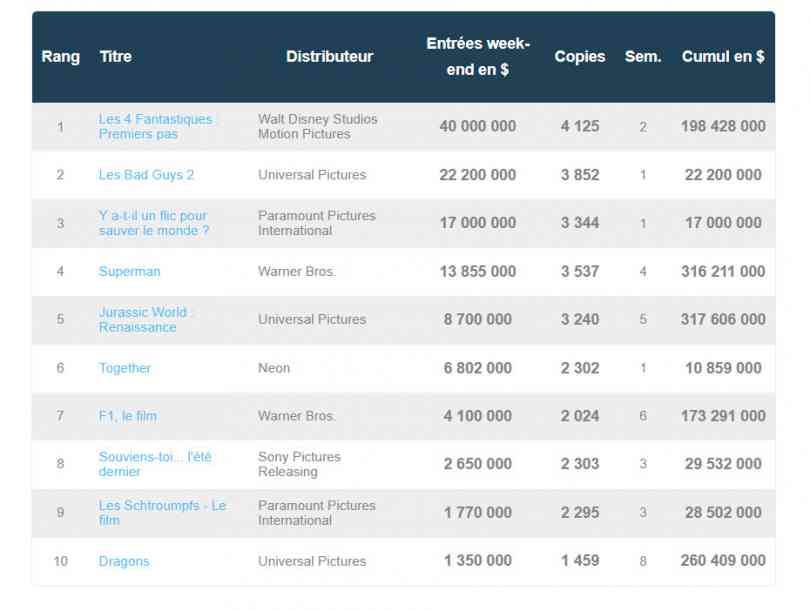Open the Jurassic World Renaissance link
This screenshot has height=611, width=810.
click(143, 320)
